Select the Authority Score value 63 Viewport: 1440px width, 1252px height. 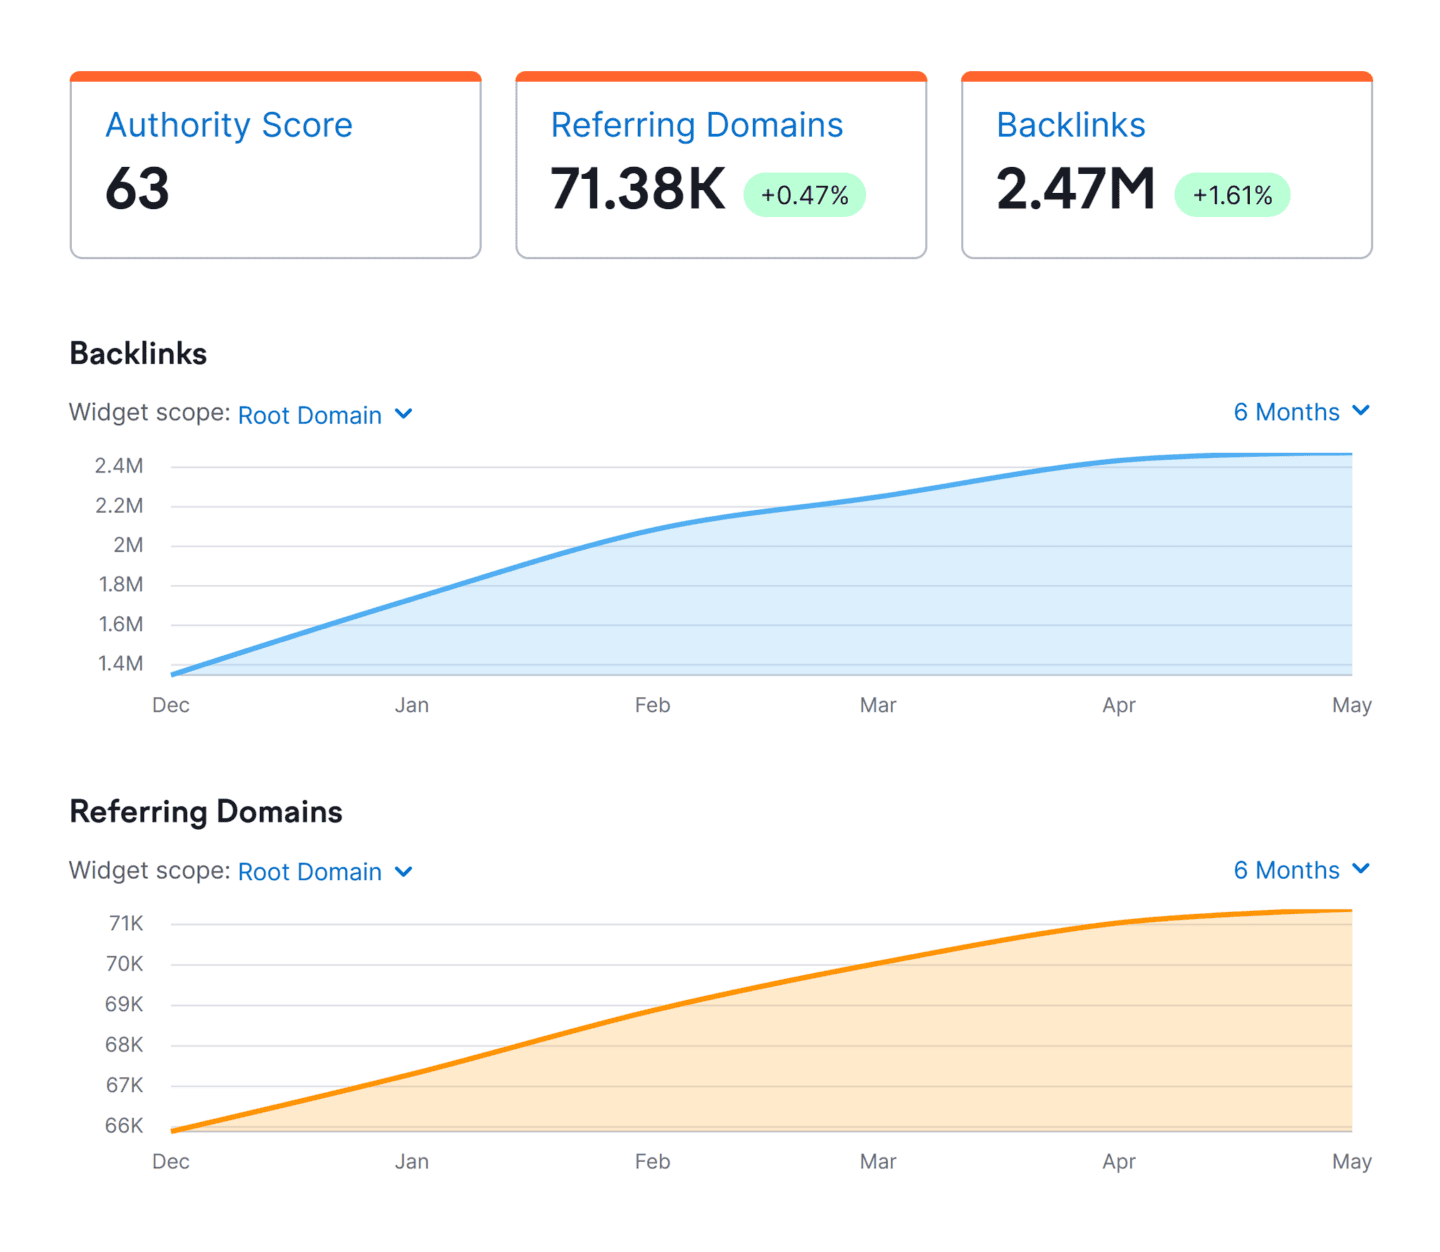(137, 190)
